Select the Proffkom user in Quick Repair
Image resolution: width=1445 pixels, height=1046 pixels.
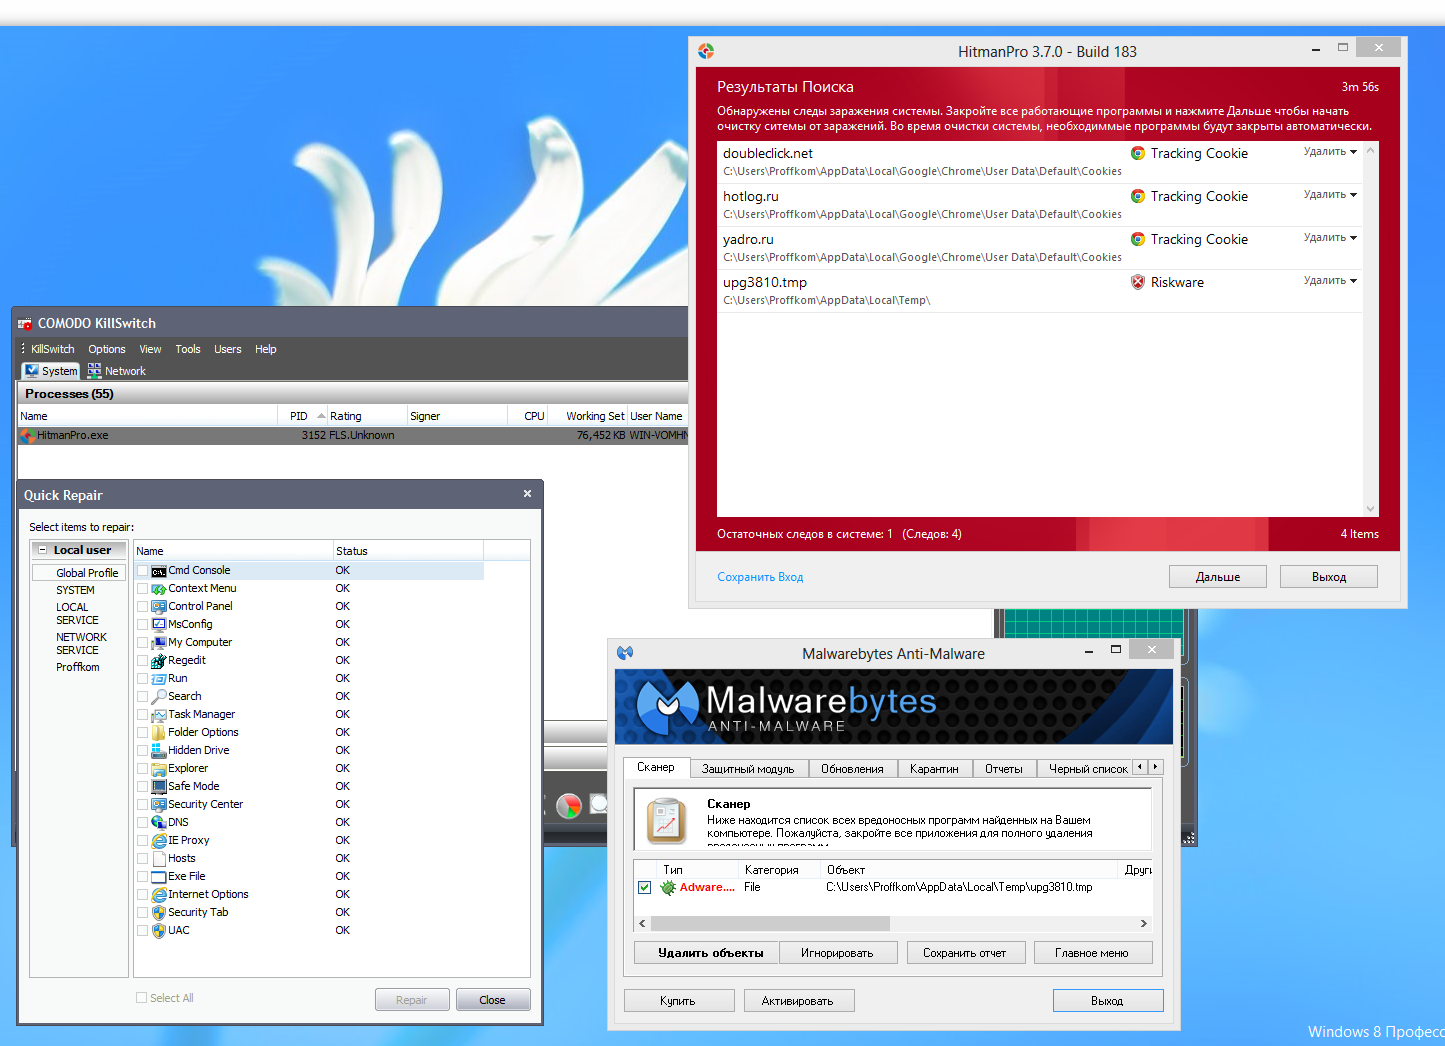[x=78, y=667]
